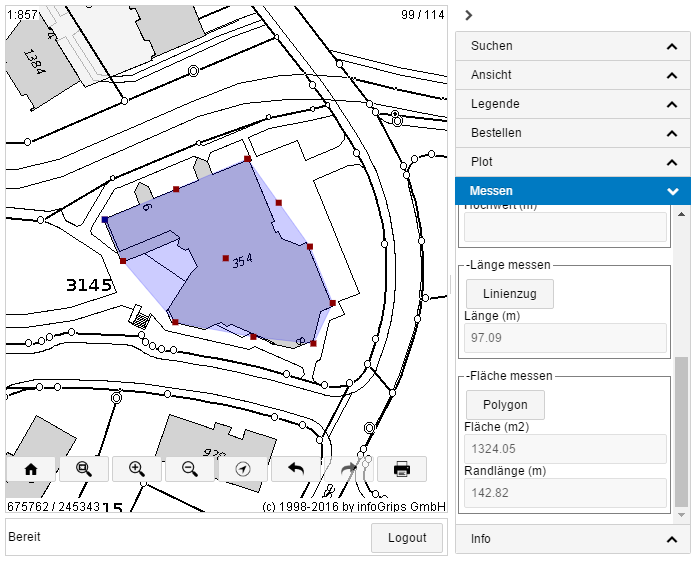Click the Logout button

pos(406,538)
